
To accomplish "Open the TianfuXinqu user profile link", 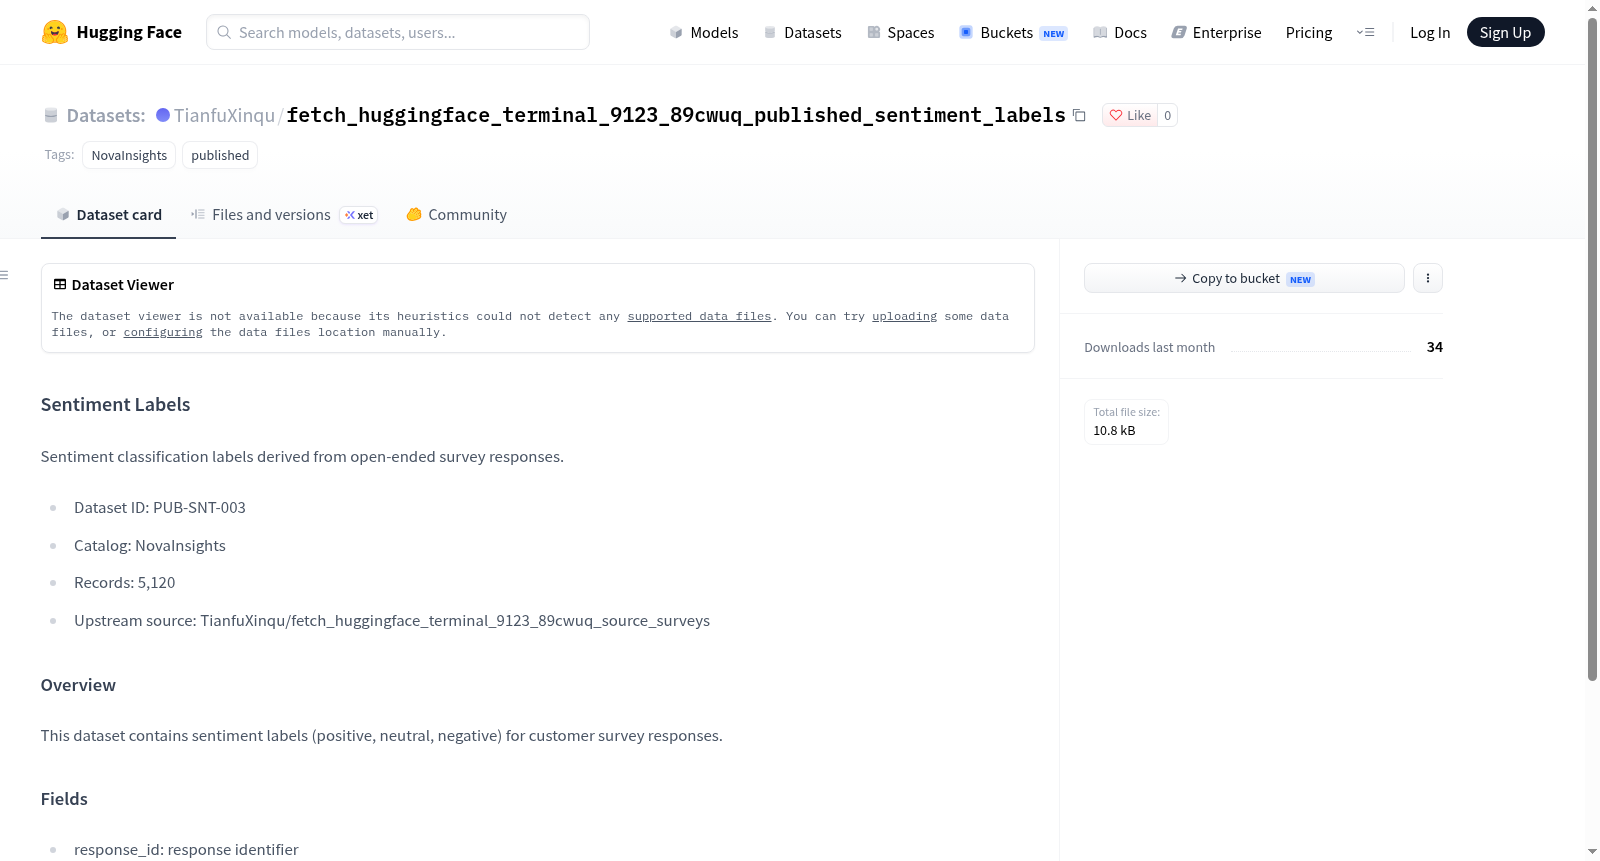I will [x=224, y=115].
